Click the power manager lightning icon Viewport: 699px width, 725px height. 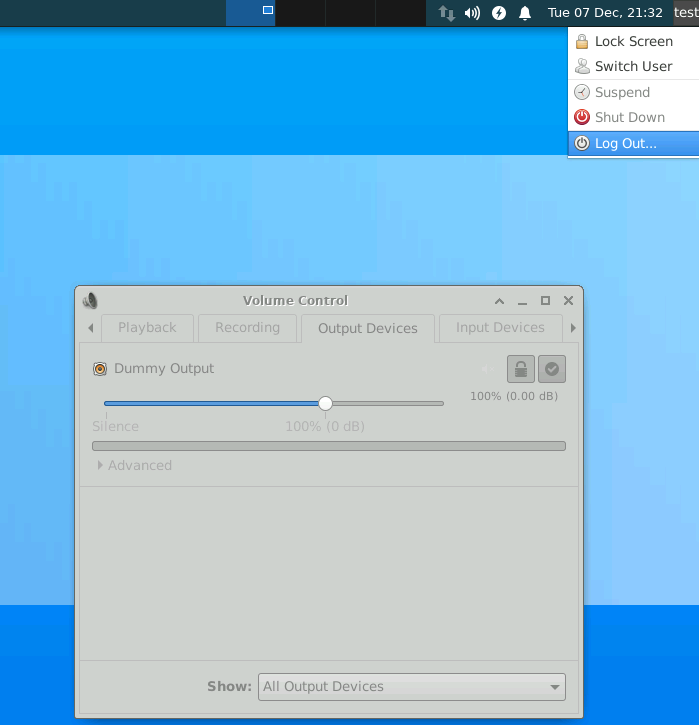coord(499,13)
